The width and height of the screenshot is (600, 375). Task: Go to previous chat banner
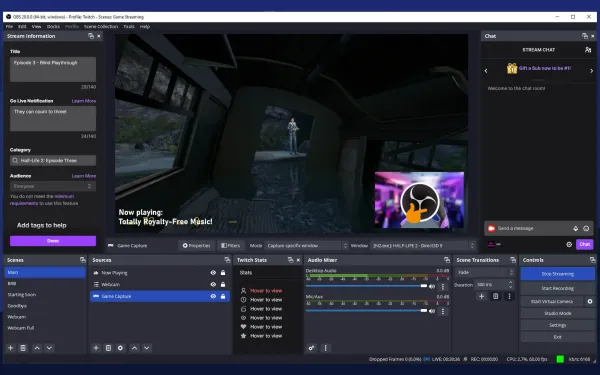pyautogui.click(x=486, y=71)
